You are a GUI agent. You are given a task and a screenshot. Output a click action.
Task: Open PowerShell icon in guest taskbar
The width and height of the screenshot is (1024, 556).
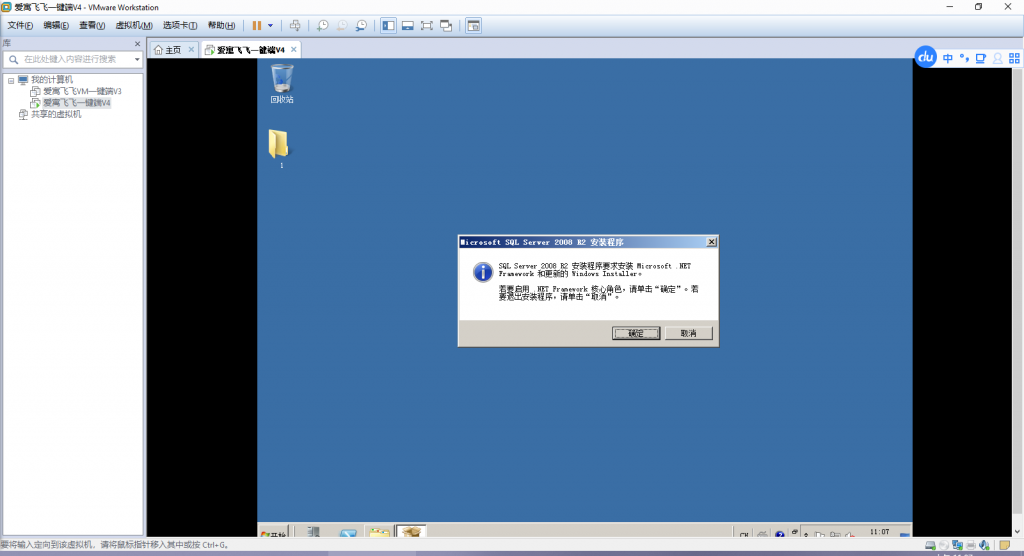[x=348, y=532]
